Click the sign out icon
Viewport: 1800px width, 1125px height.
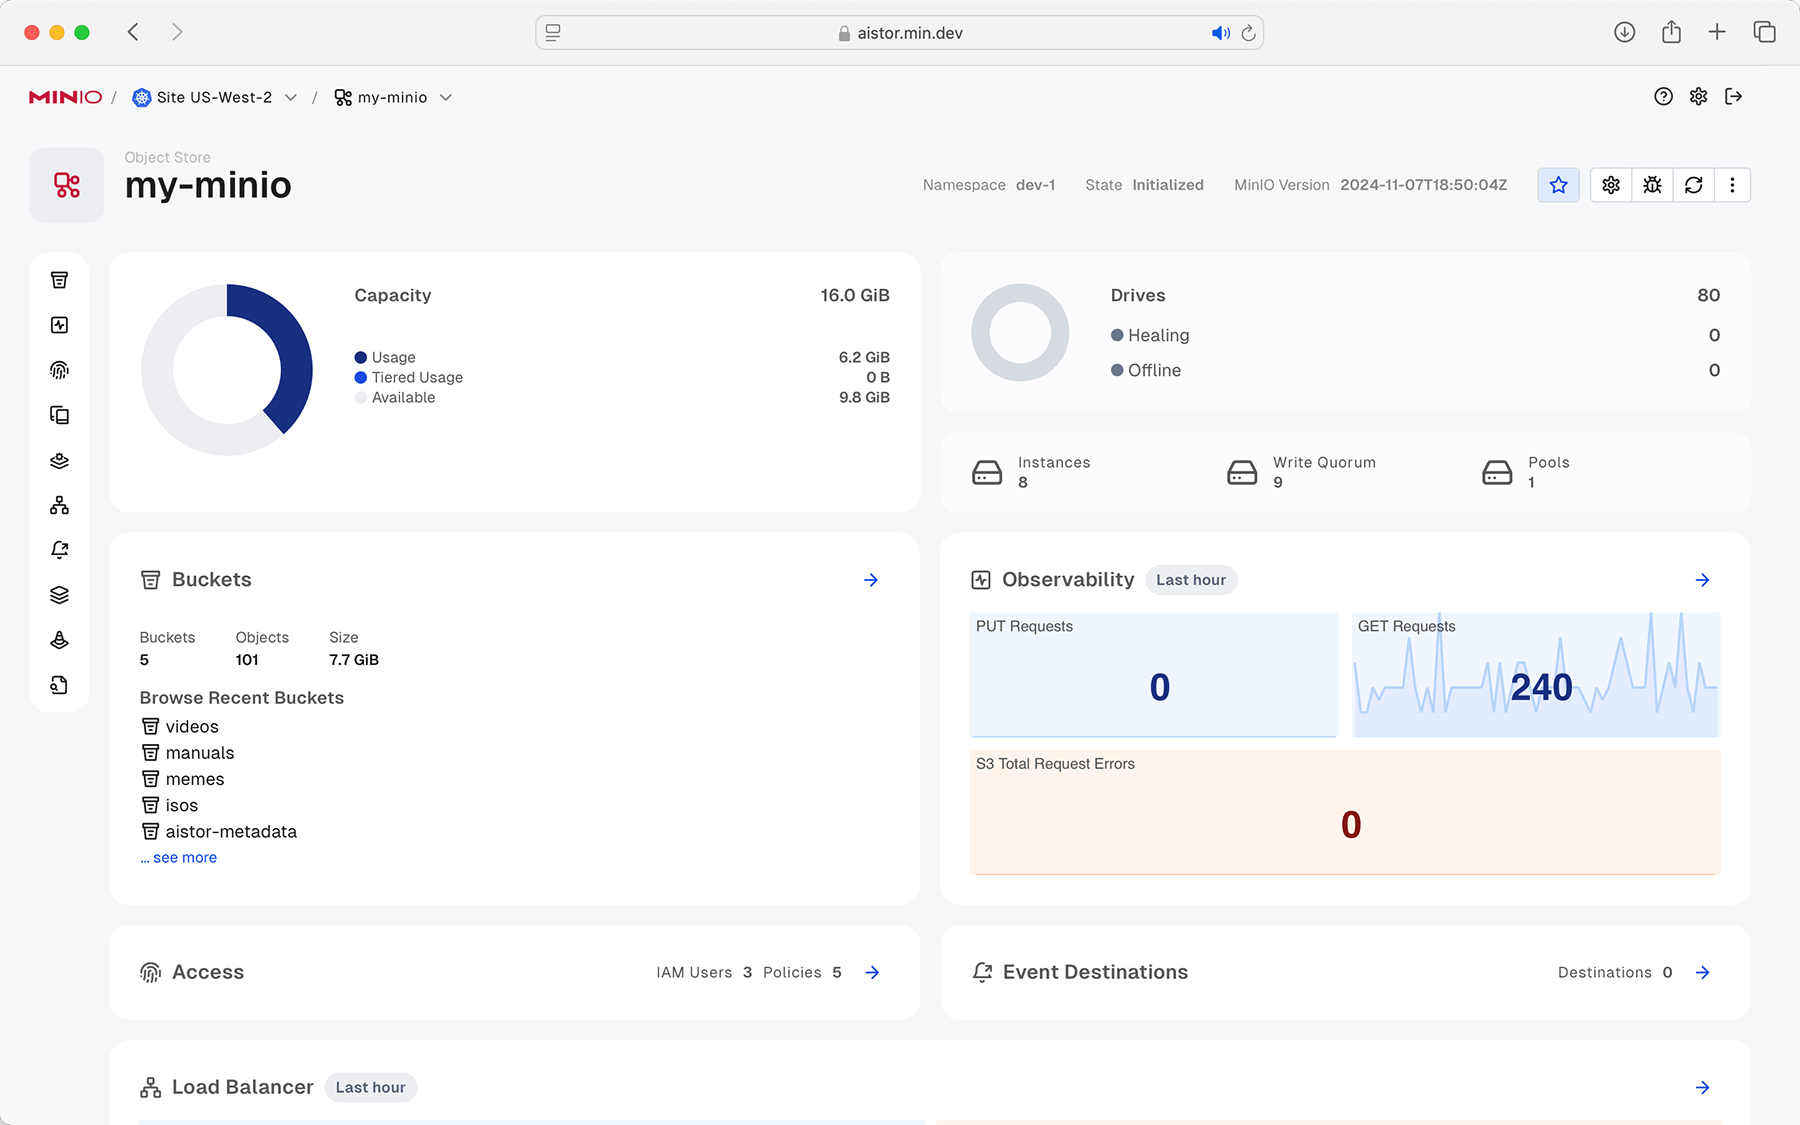point(1734,97)
